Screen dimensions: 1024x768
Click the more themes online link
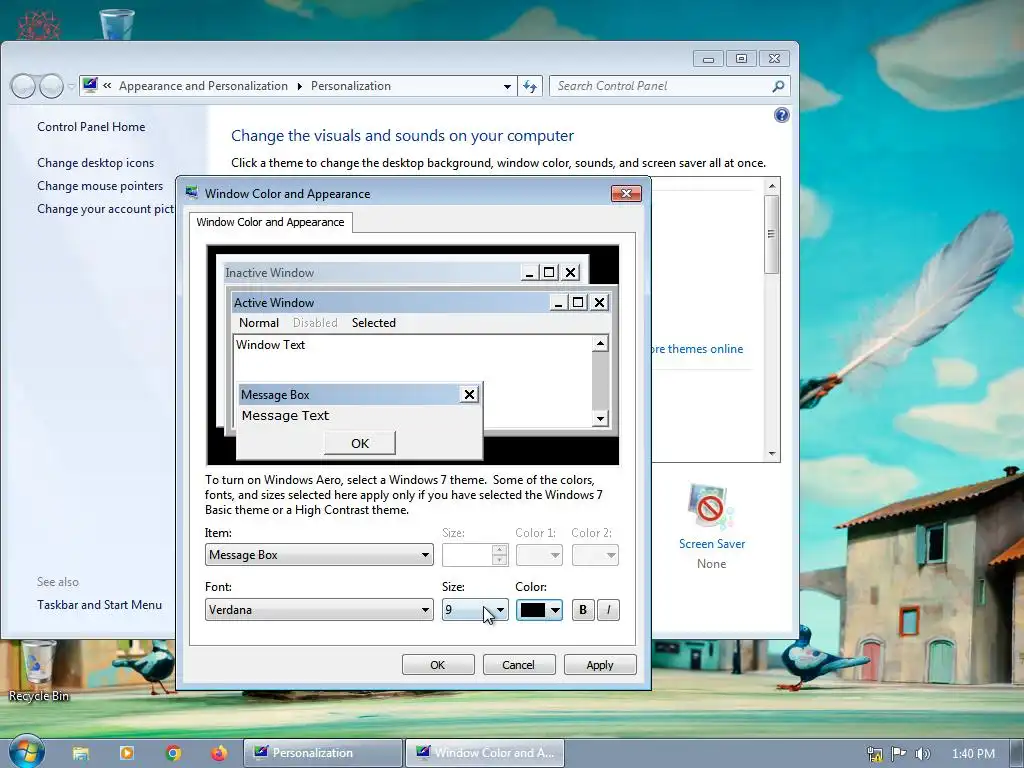click(x=697, y=349)
